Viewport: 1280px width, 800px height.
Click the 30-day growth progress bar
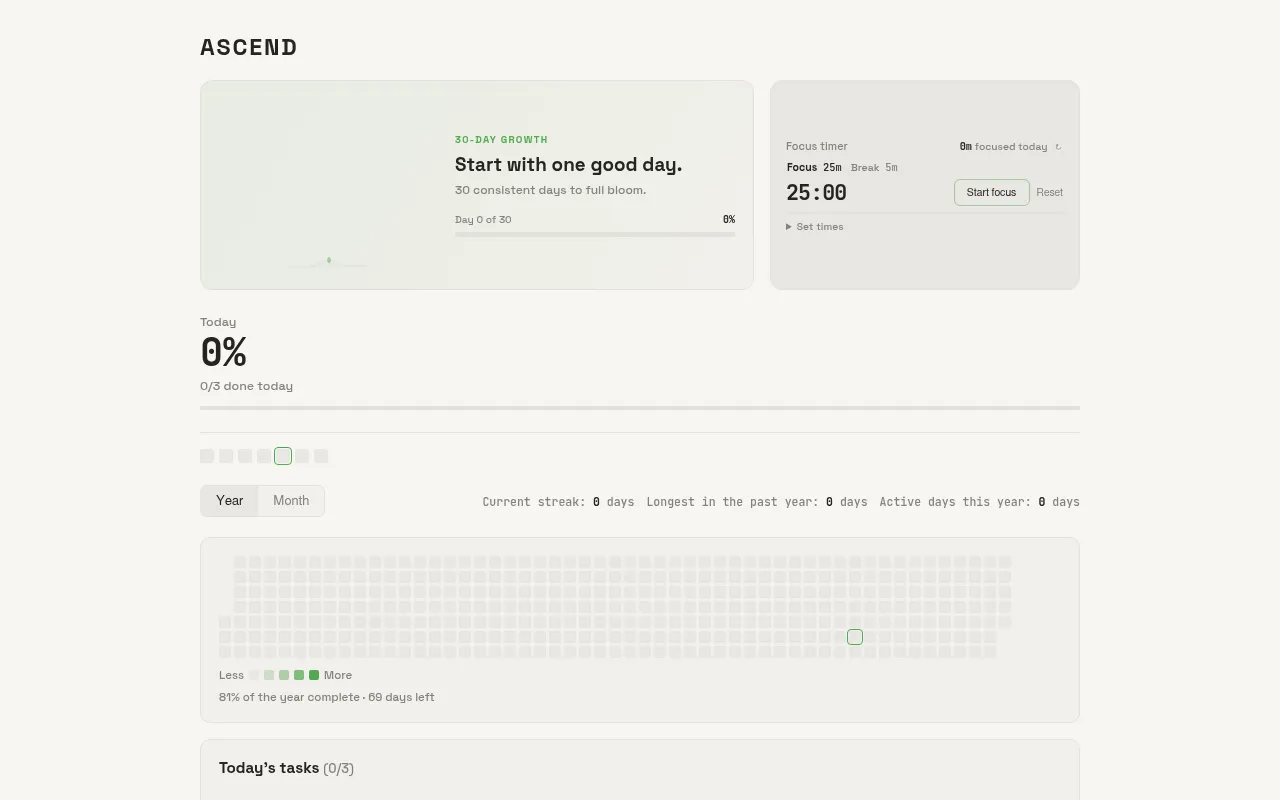tap(595, 234)
